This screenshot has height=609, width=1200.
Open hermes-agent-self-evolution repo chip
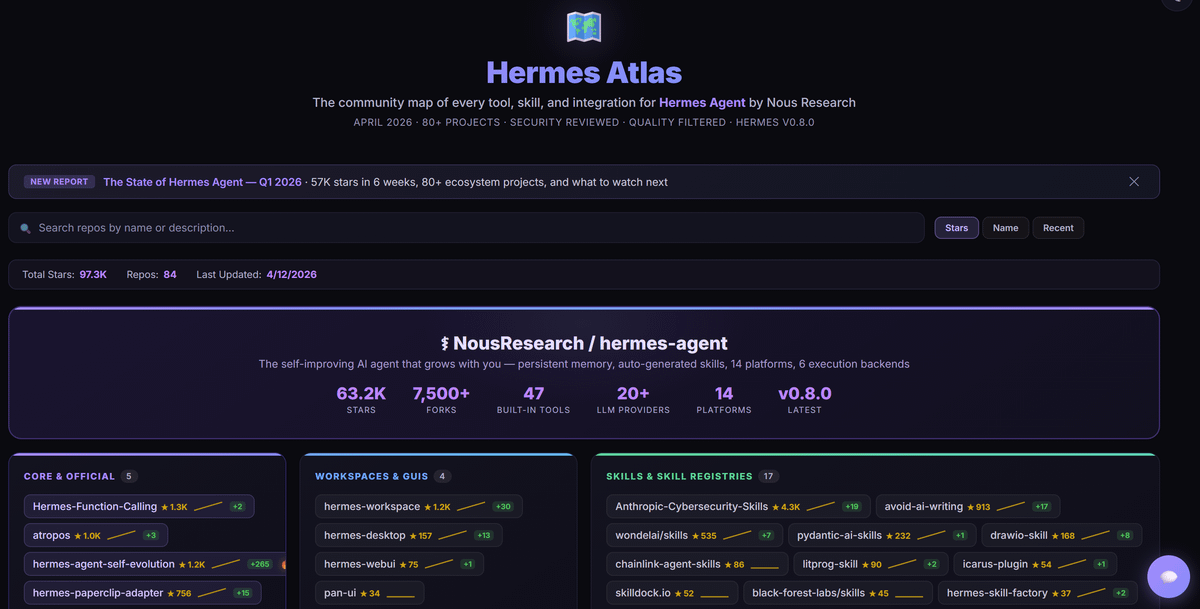click(x=154, y=564)
